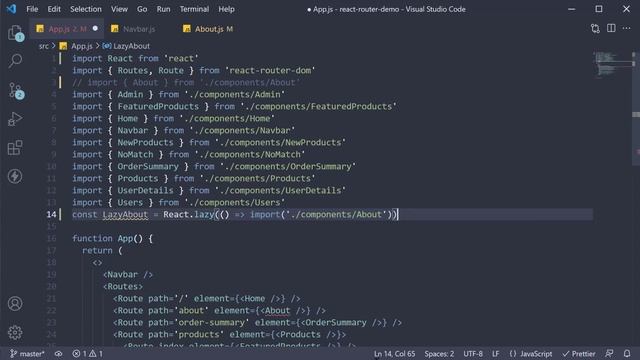Maximize the VS Code window
The height and width of the screenshot is (360, 640).
(x=599, y=9)
